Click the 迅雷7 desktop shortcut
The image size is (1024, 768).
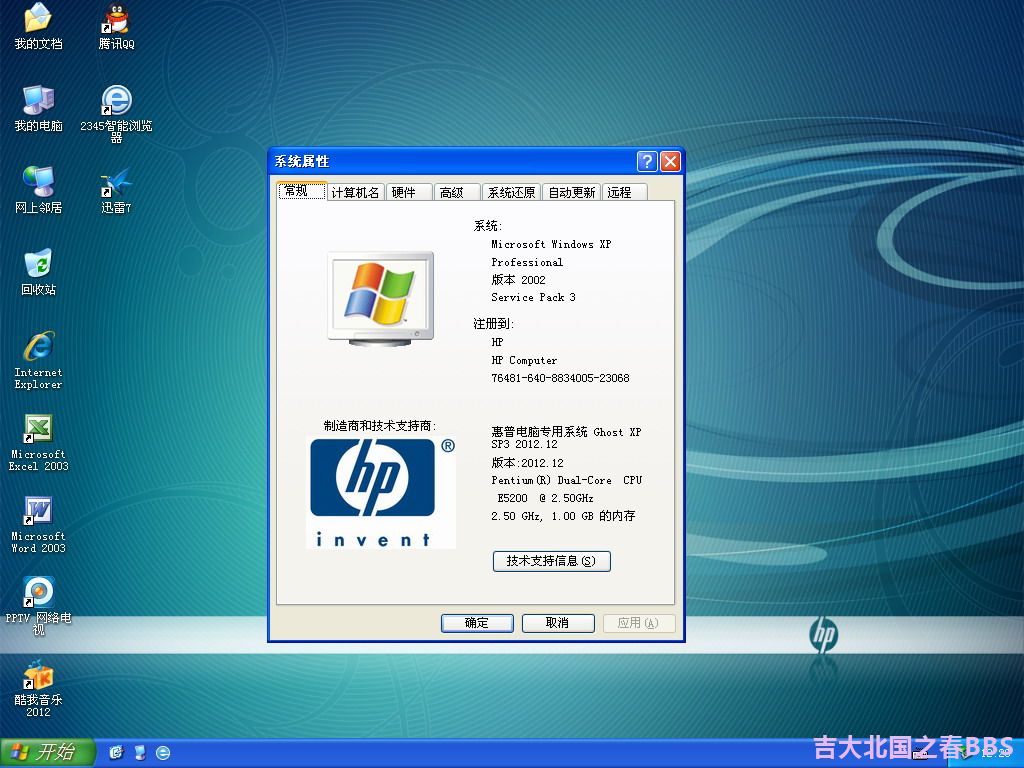pyautogui.click(x=116, y=190)
